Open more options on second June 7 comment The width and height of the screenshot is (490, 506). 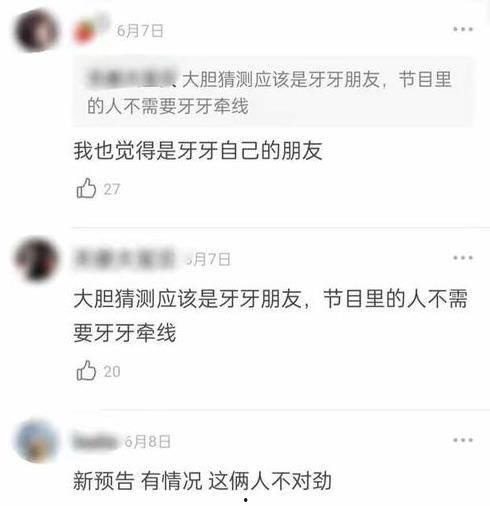[463, 258]
